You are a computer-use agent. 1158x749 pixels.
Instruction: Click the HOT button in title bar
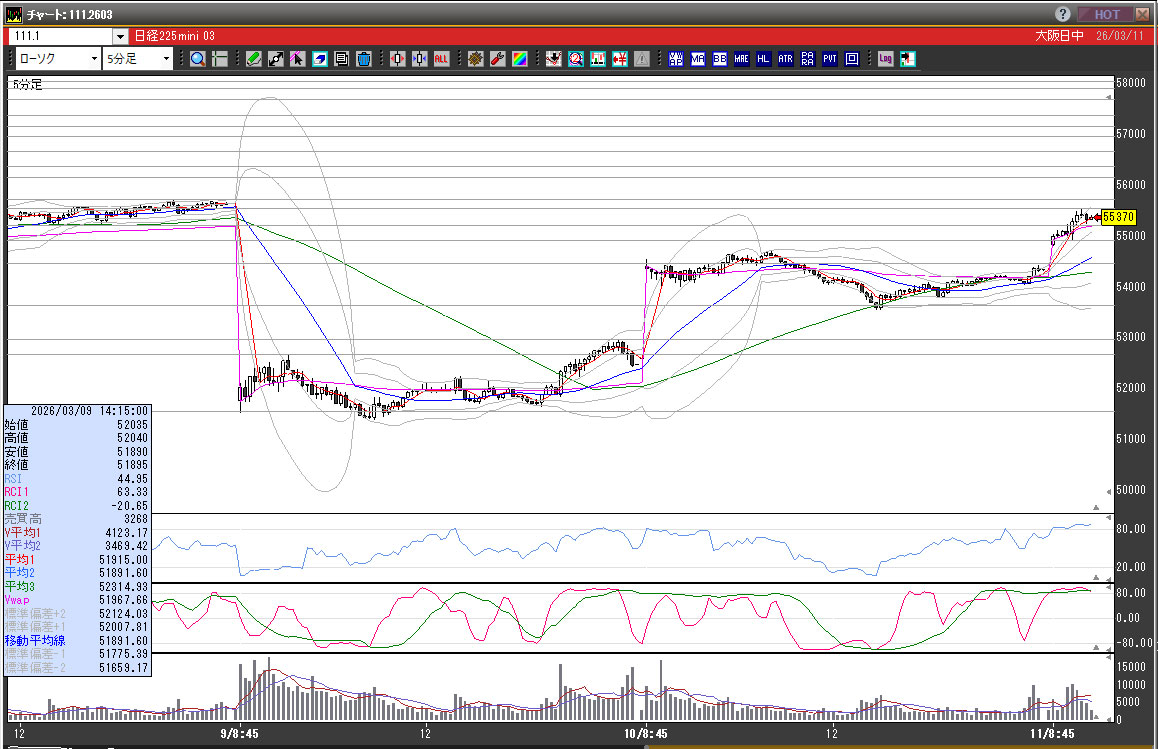coord(1107,14)
